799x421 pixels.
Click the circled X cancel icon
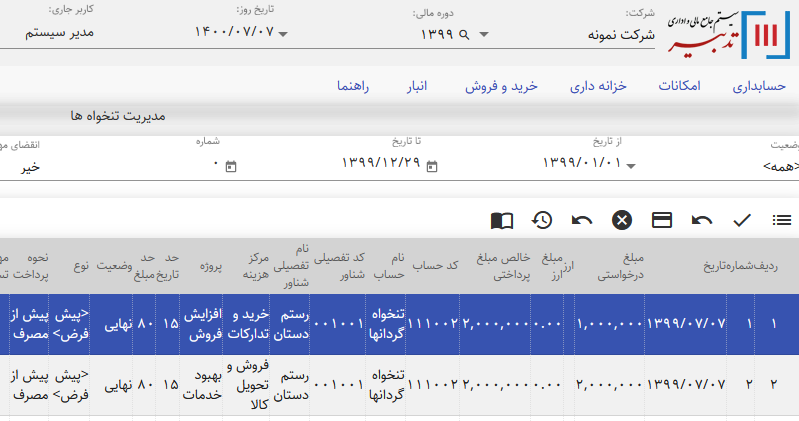click(x=622, y=220)
